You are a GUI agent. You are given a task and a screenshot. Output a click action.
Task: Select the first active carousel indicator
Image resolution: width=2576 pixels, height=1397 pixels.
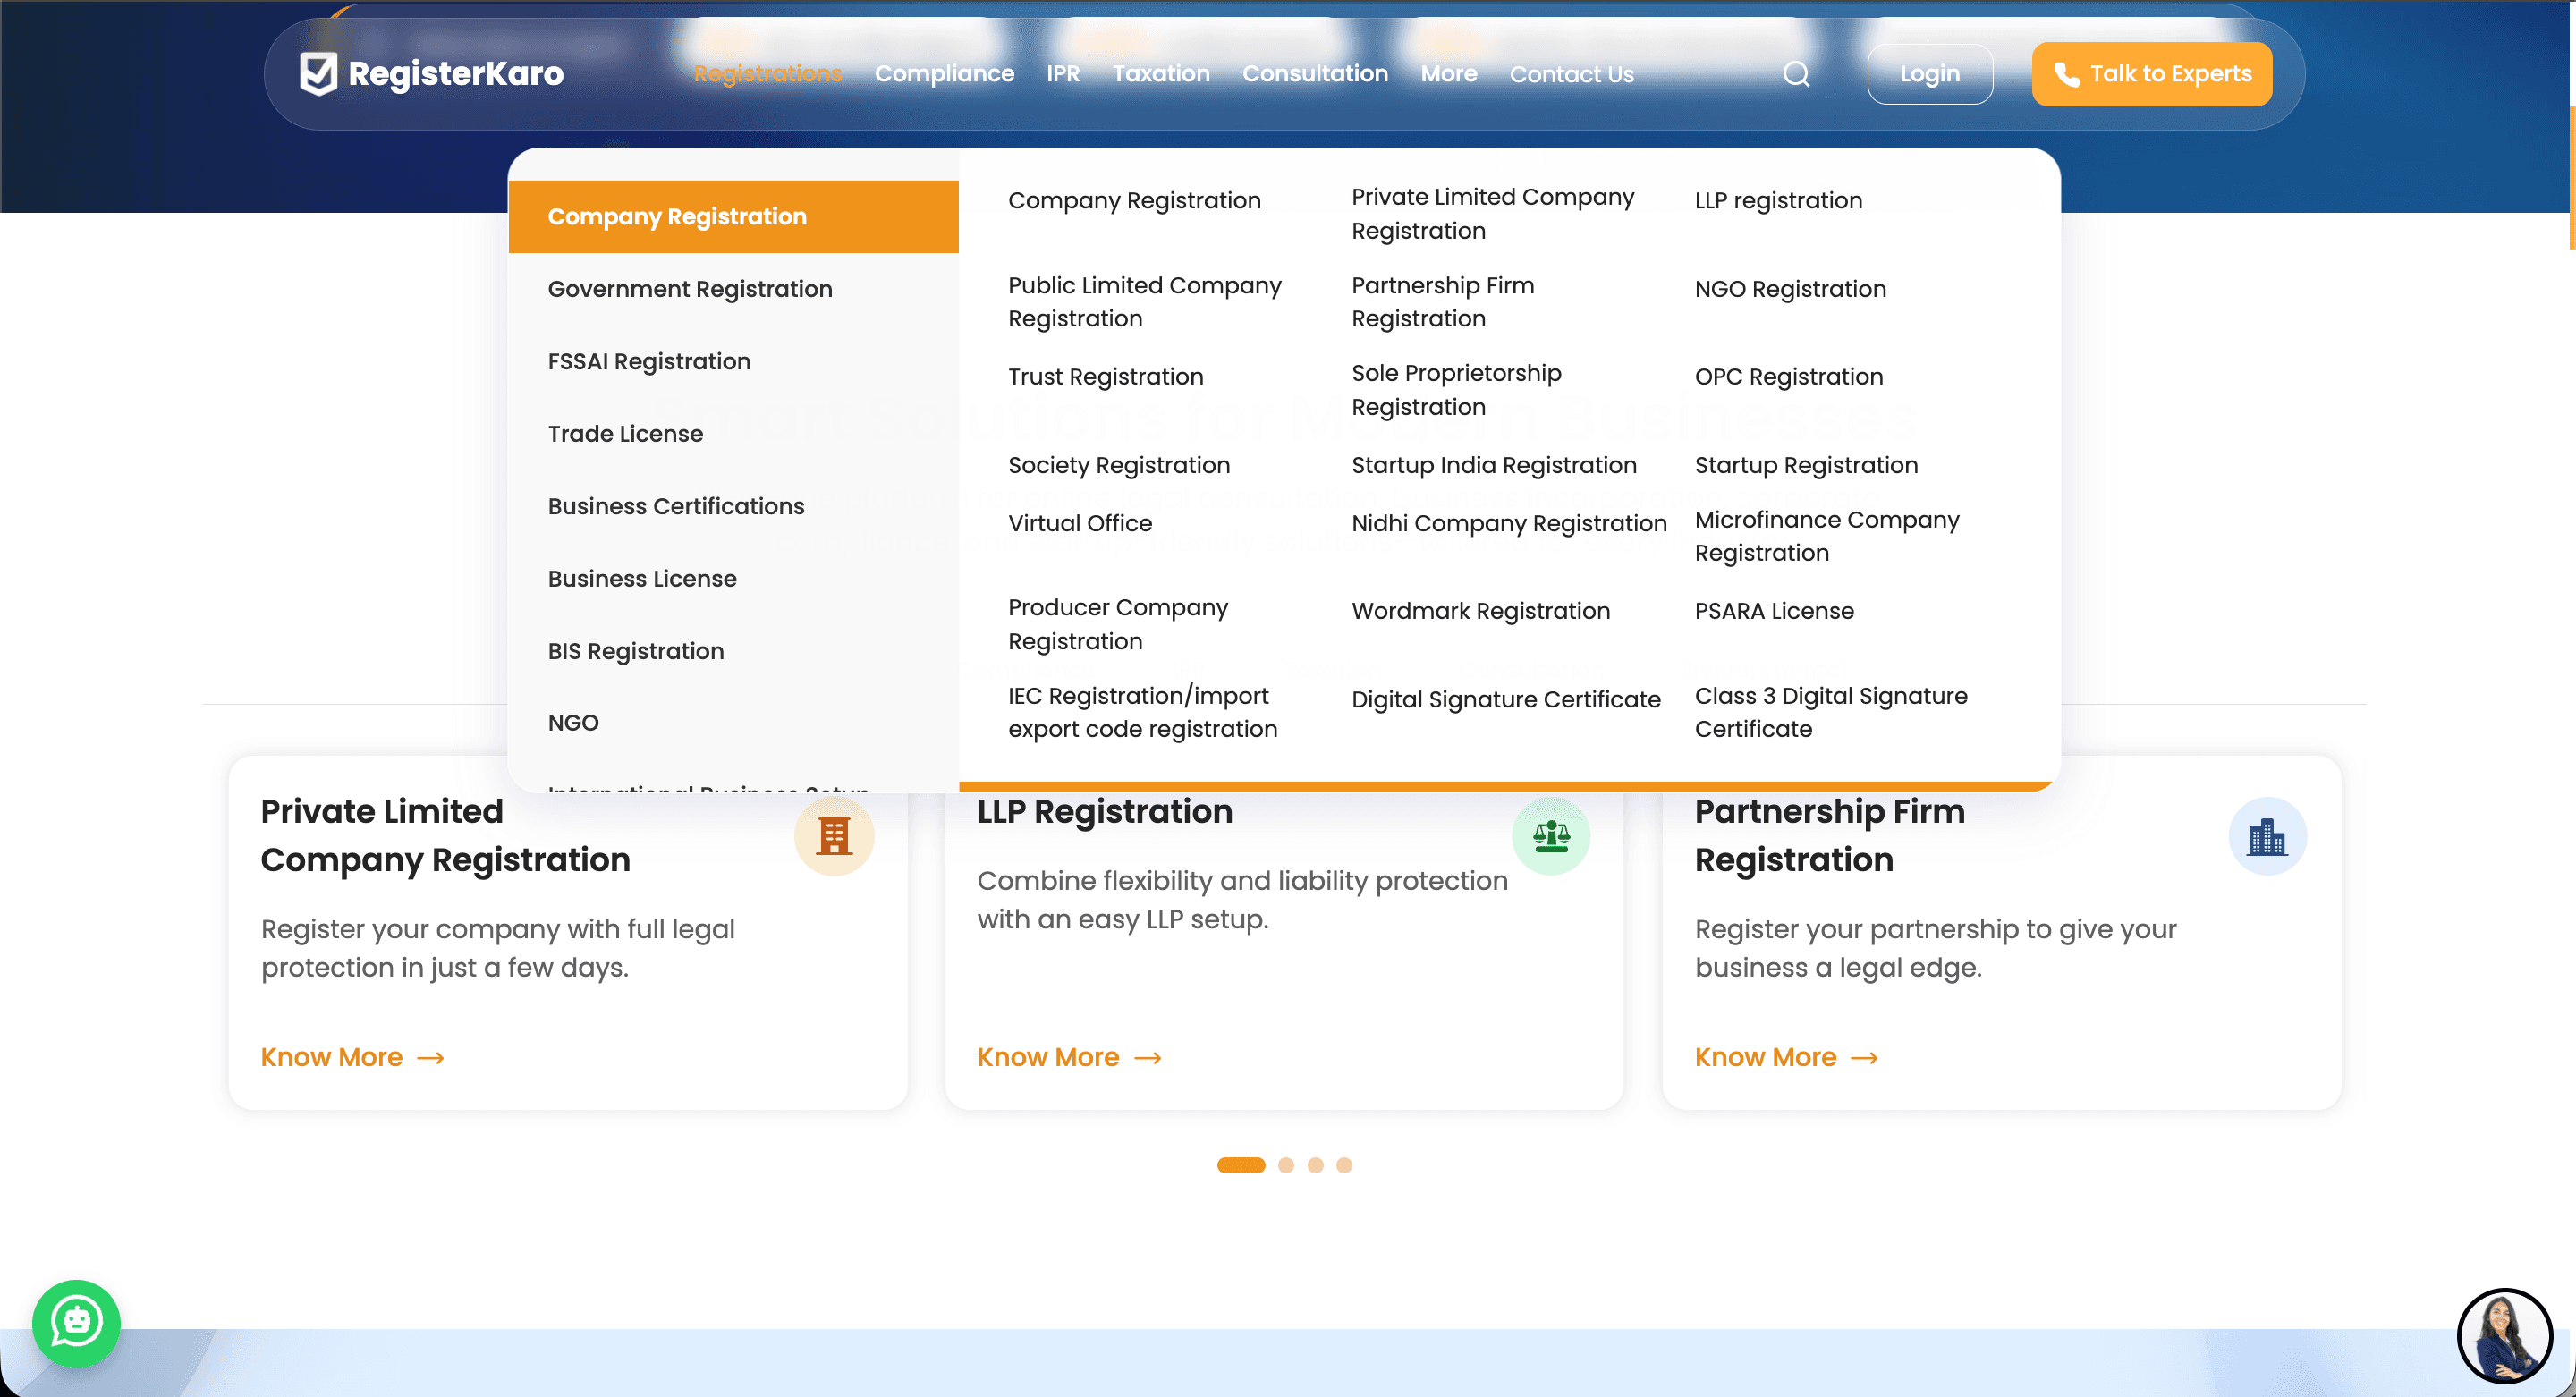[1240, 1165]
